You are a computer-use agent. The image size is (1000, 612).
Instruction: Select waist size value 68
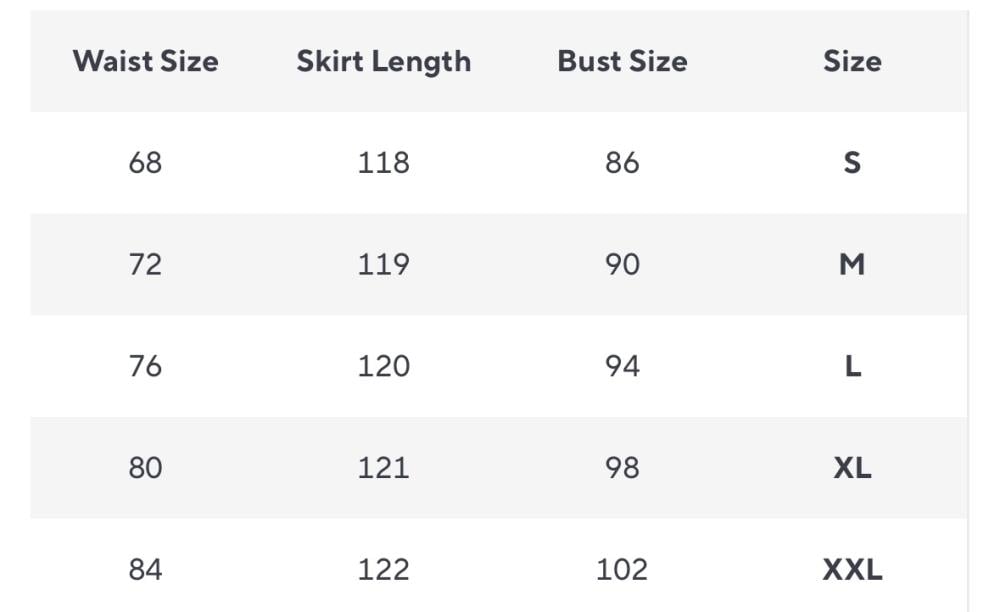pyautogui.click(x=145, y=162)
